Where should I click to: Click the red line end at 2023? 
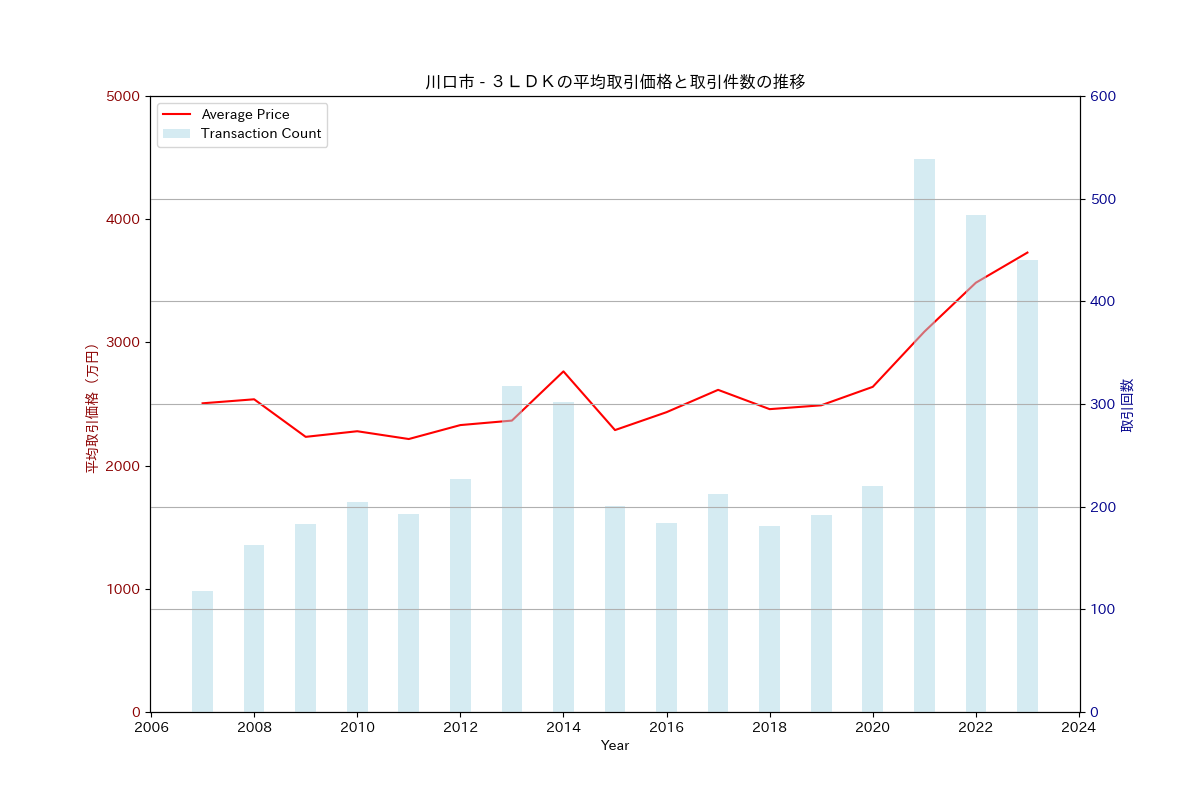click(1027, 253)
